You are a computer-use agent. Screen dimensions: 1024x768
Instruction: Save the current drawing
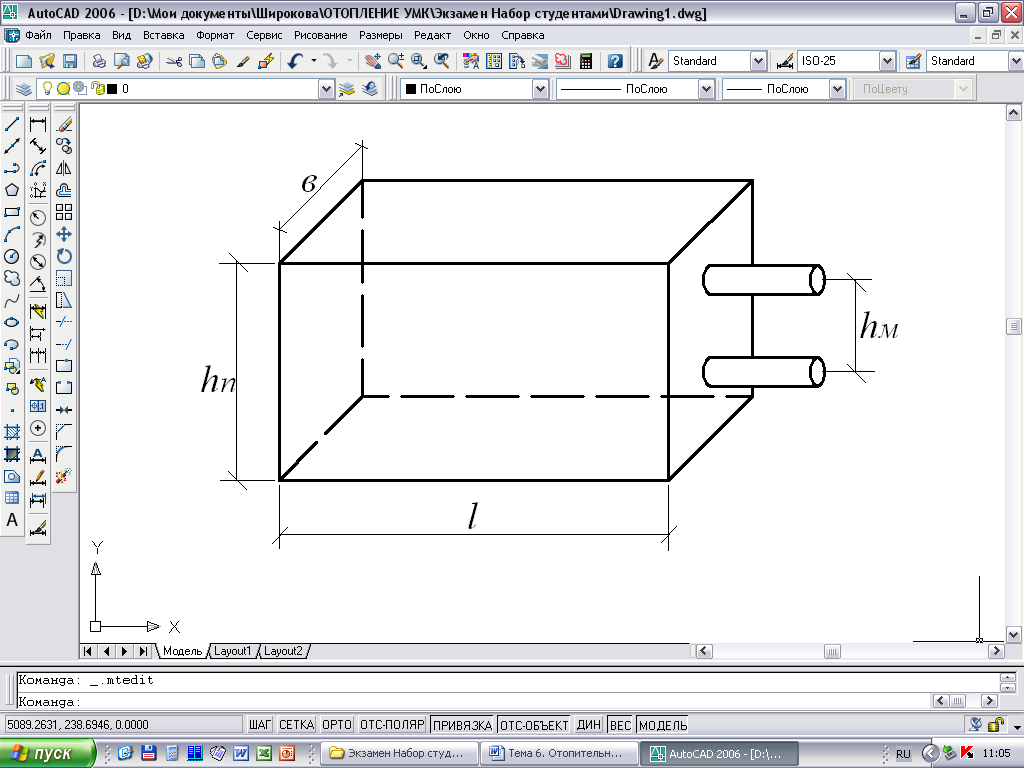(70, 61)
